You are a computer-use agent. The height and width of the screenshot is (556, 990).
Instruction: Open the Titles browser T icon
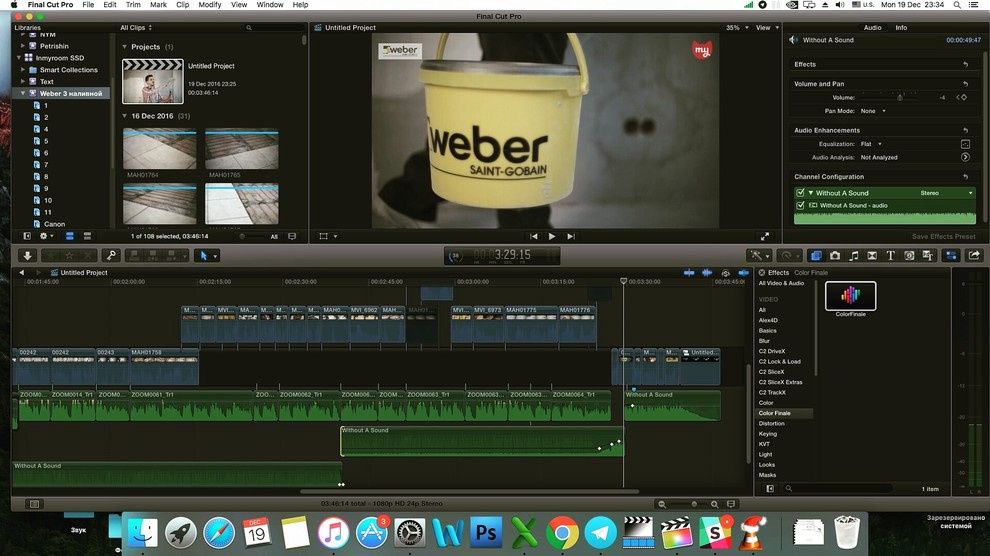pos(890,256)
